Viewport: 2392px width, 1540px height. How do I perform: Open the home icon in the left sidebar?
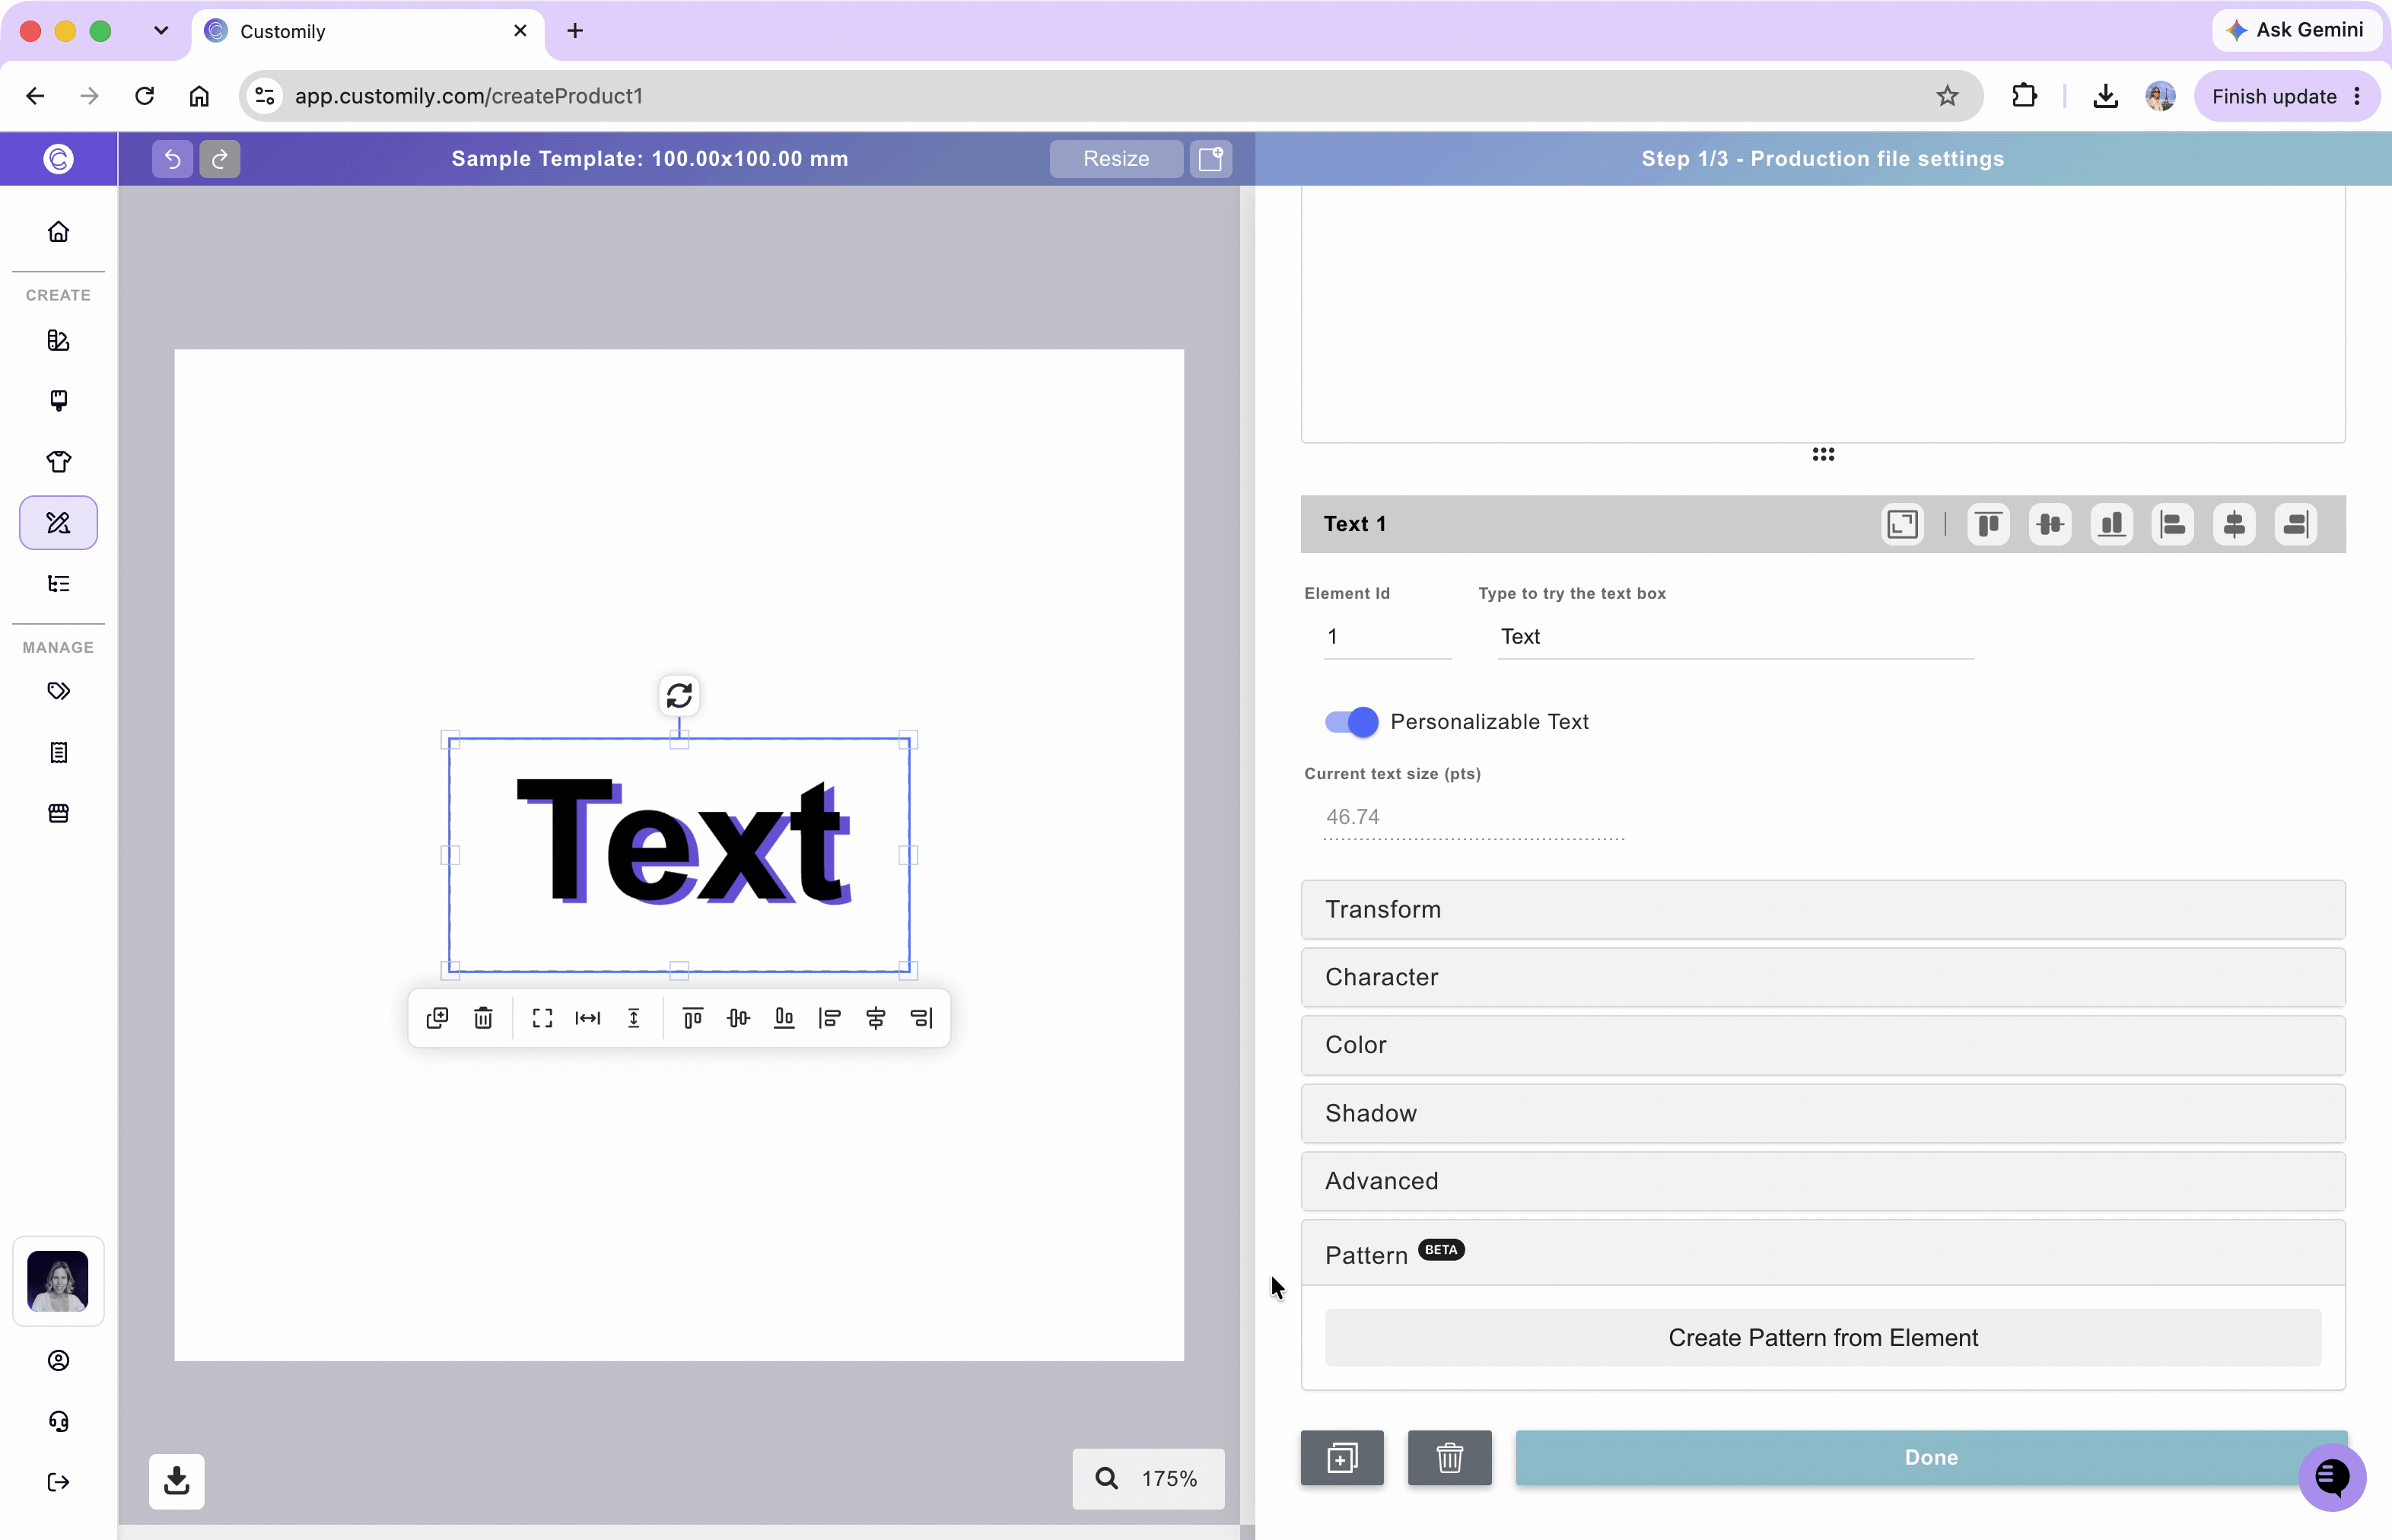click(x=58, y=232)
